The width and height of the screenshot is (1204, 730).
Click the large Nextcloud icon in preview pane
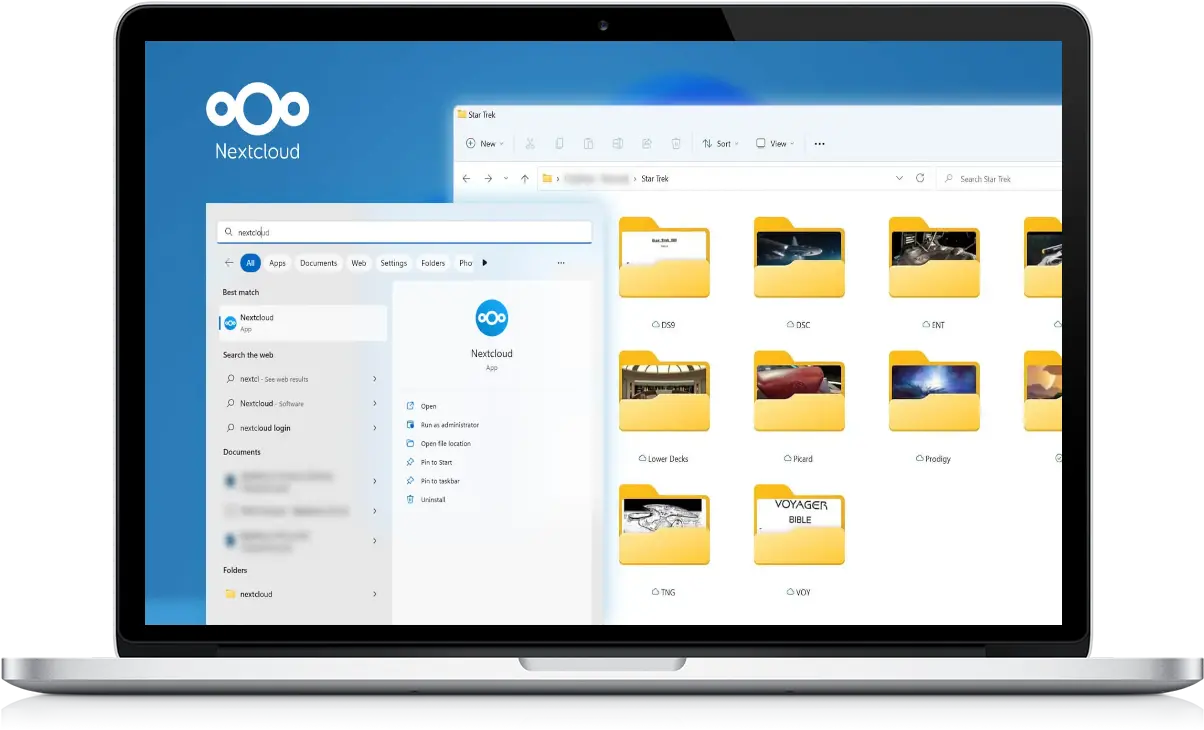492,318
